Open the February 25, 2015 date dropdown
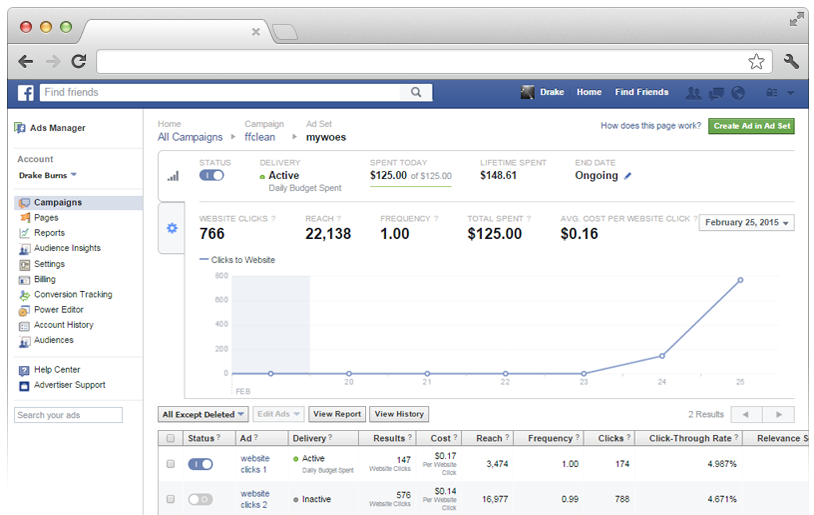This screenshot has height=515, width=814. pos(747,223)
